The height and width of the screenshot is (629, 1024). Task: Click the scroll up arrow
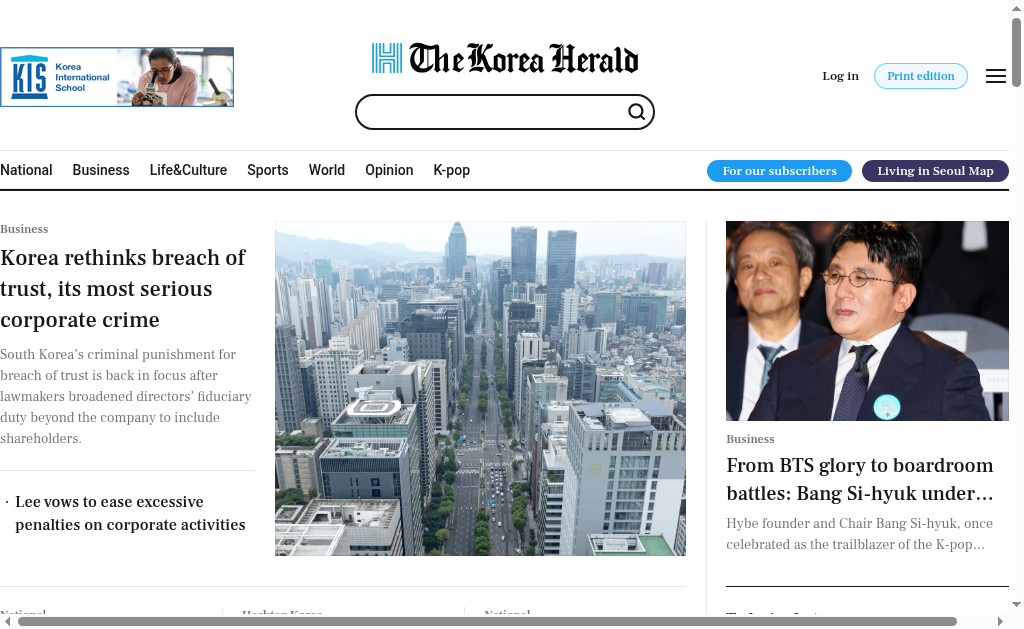pos(1016,8)
